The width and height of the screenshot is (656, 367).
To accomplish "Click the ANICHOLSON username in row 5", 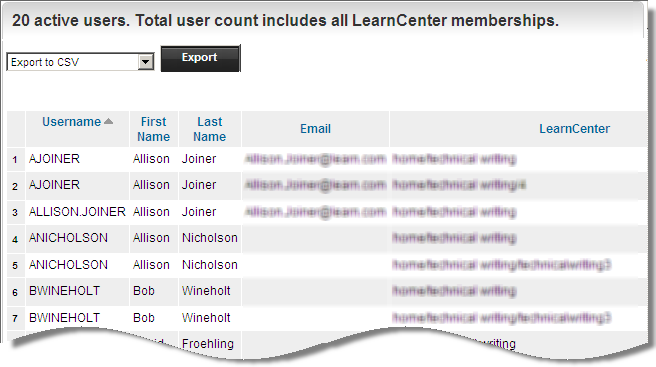I will [x=68, y=264].
